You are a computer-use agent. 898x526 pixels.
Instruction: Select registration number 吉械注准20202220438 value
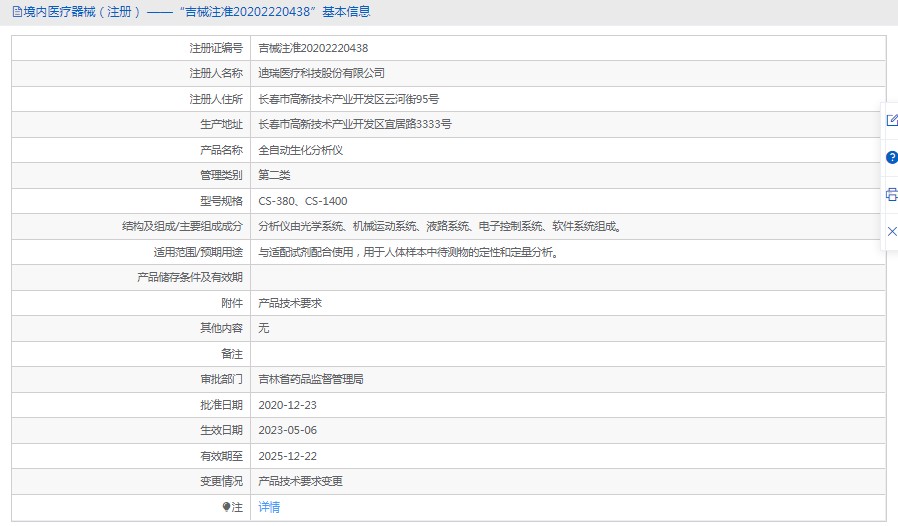(x=313, y=48)
